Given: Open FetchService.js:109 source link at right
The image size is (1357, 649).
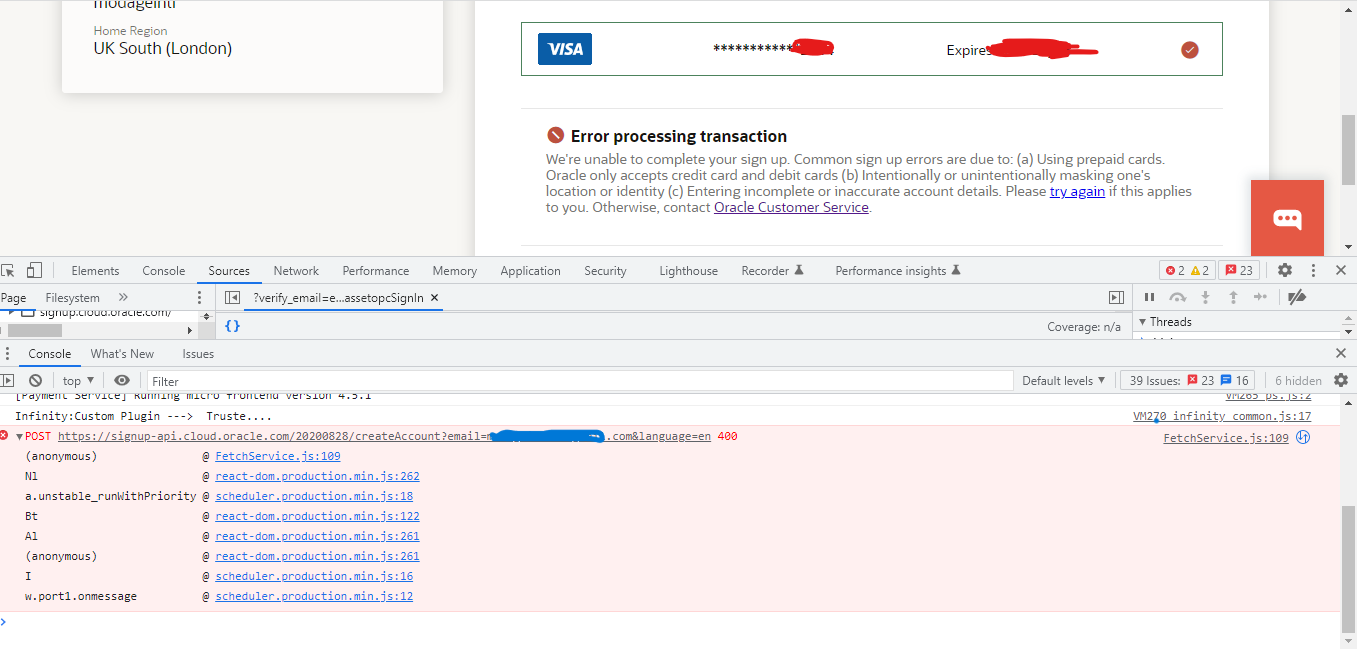Looking at the screenshot, I should coord(1226,437).
